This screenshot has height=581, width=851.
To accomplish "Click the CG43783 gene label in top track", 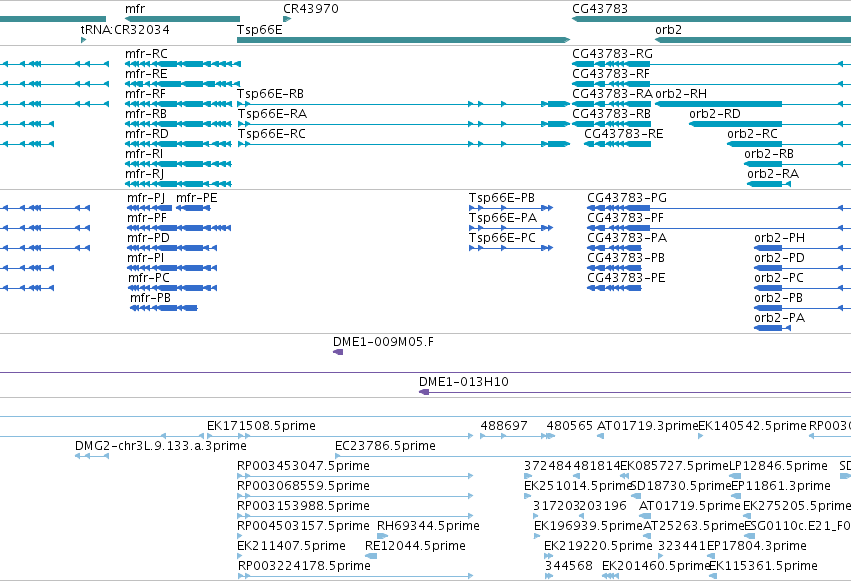I will coord(600,9).
